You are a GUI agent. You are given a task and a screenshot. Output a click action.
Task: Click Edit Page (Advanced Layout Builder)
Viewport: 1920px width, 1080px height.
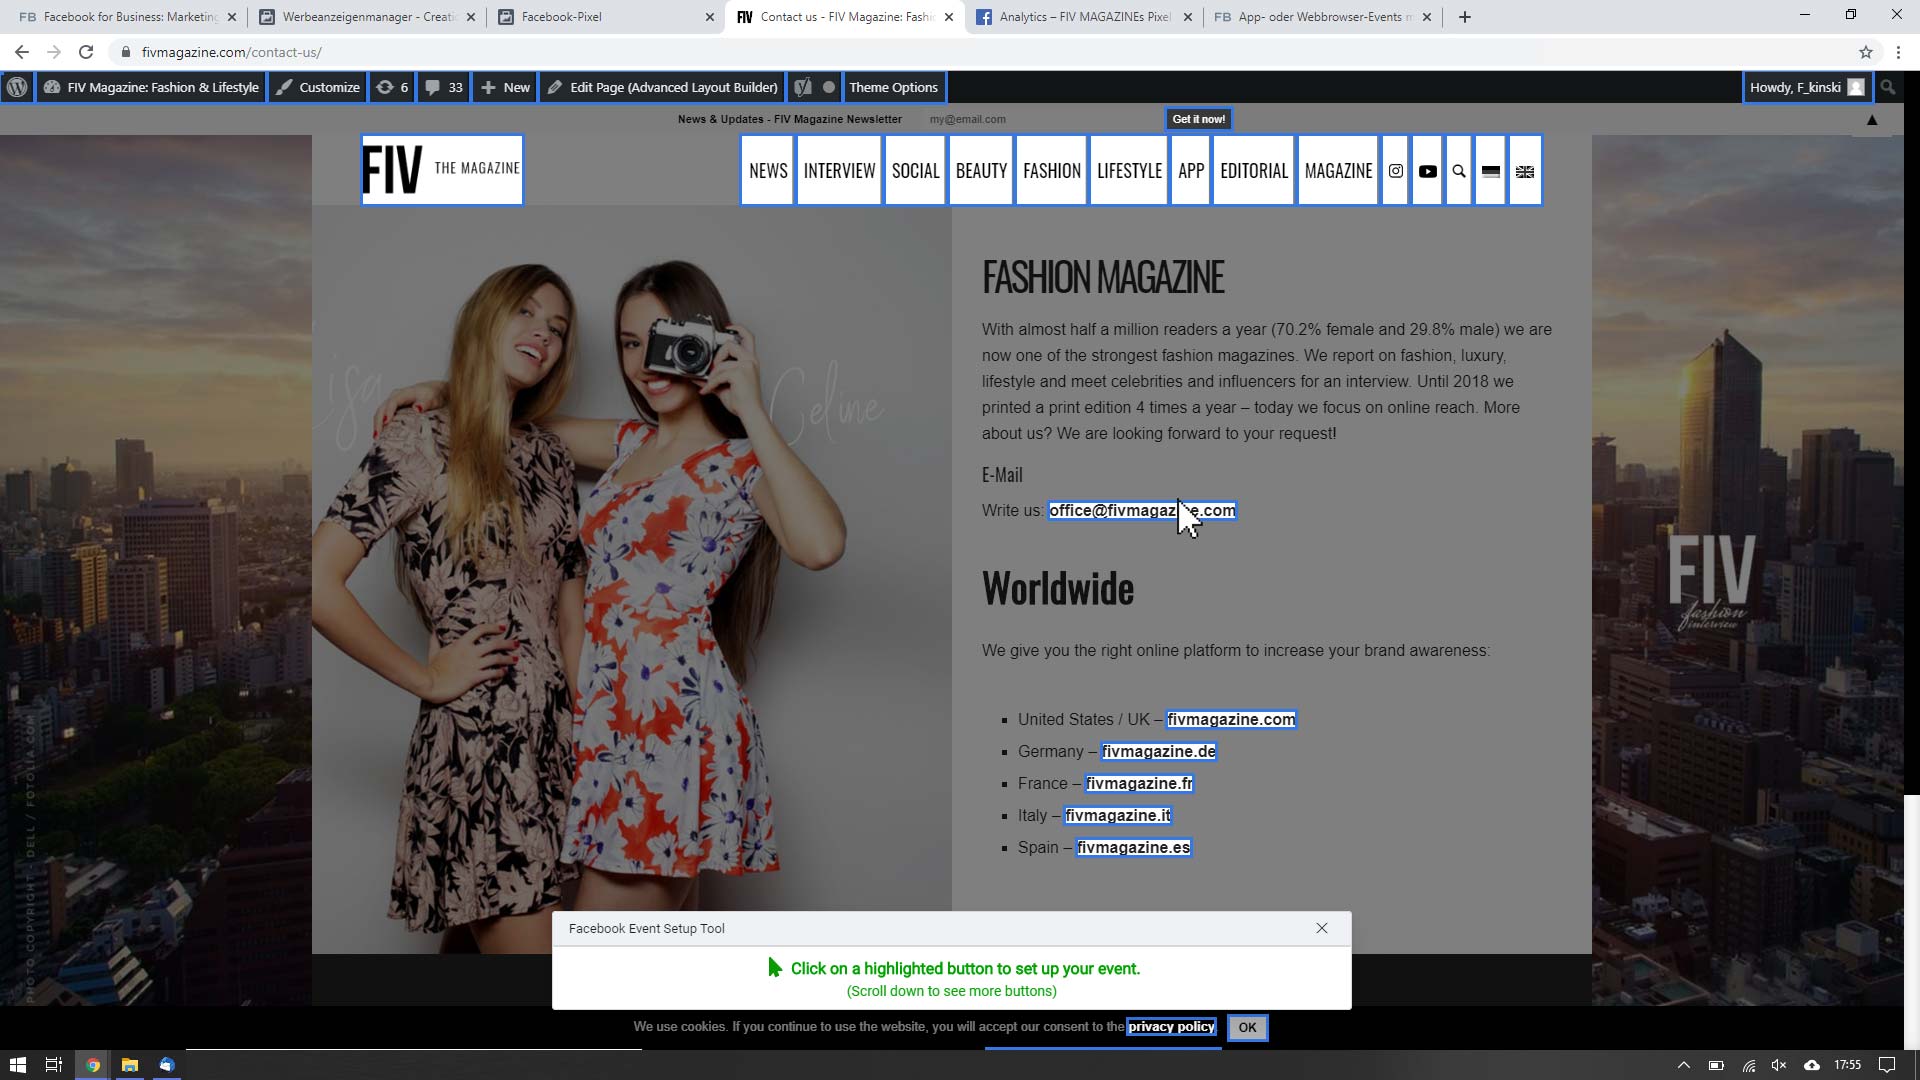pyautogui.click(x=662, y=87)
